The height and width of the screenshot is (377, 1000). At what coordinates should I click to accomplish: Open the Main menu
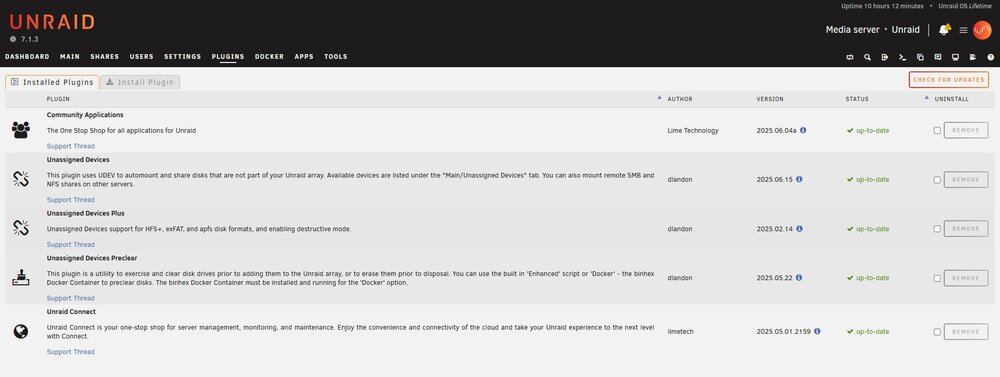tap(70, 57)
